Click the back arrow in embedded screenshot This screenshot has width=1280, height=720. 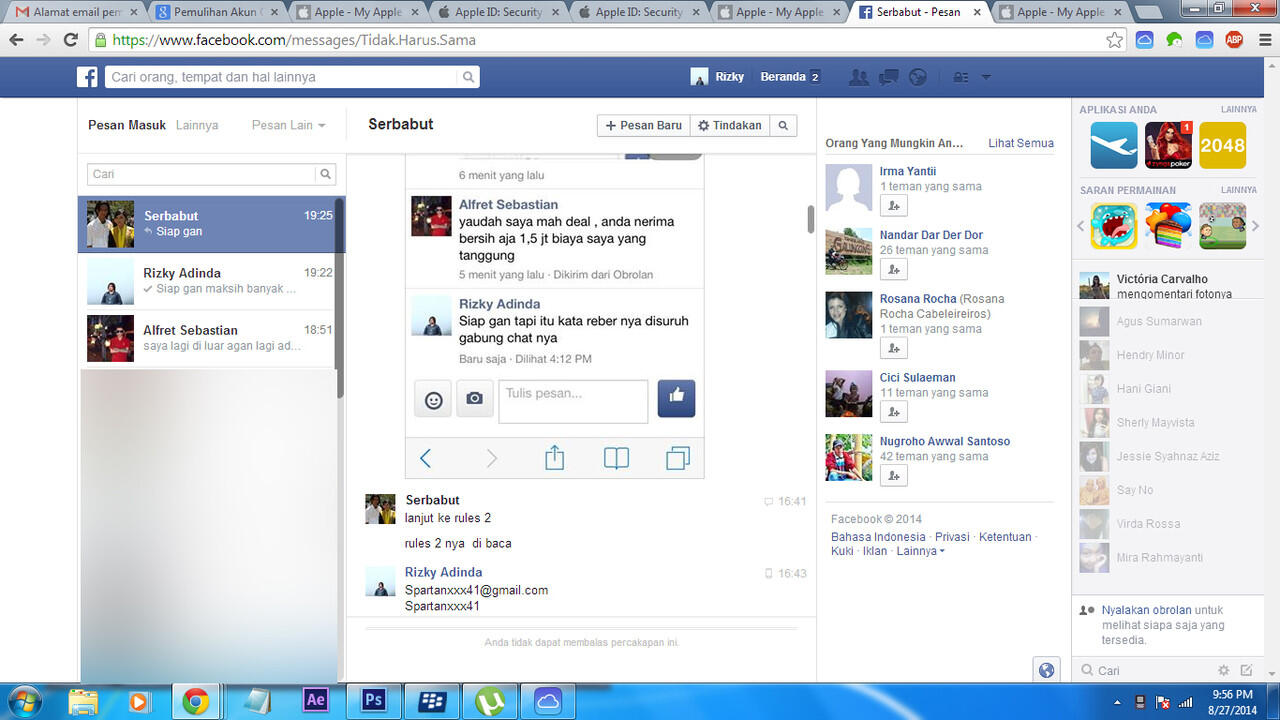425,458
